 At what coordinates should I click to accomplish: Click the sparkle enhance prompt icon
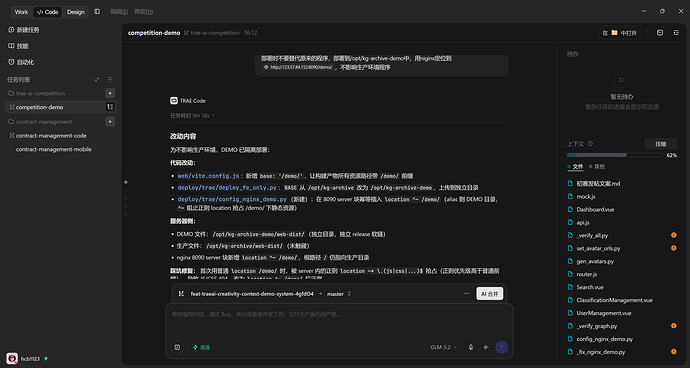click(x=486, y=347)
